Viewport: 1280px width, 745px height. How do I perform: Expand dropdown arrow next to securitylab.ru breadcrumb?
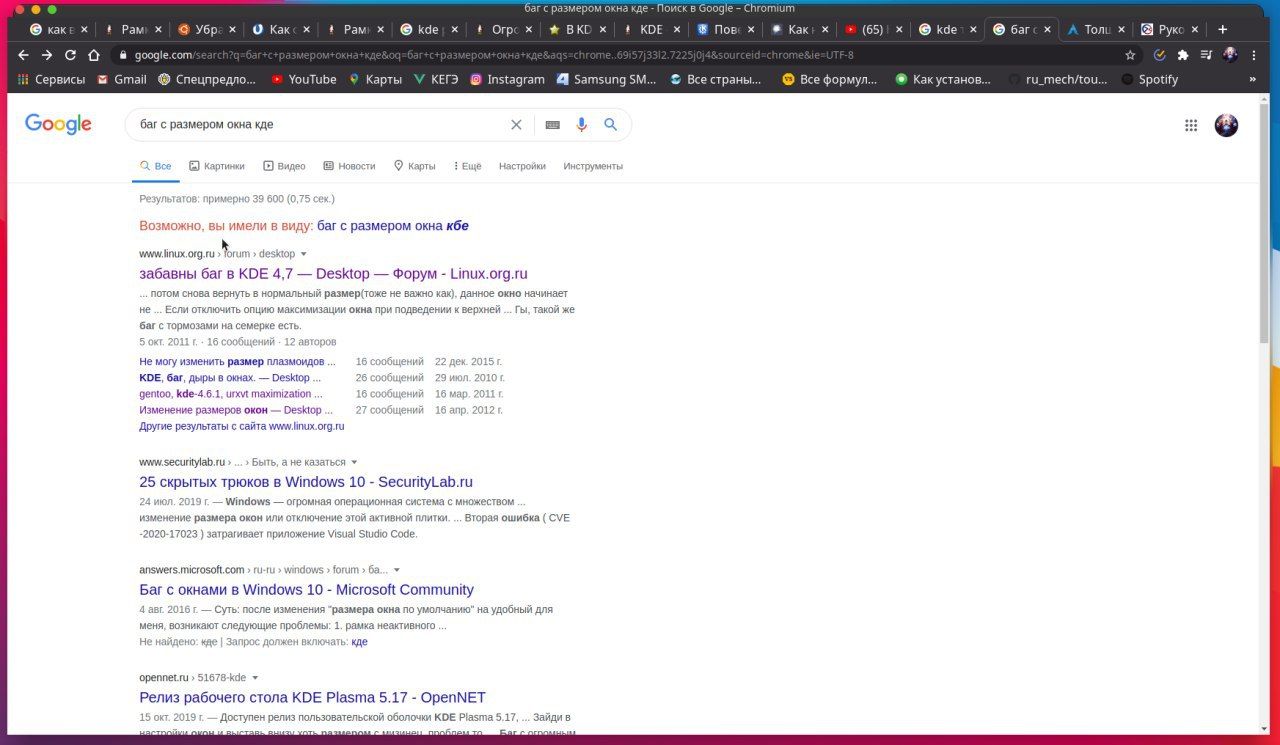pyautogui.click(x=353, y=462)
